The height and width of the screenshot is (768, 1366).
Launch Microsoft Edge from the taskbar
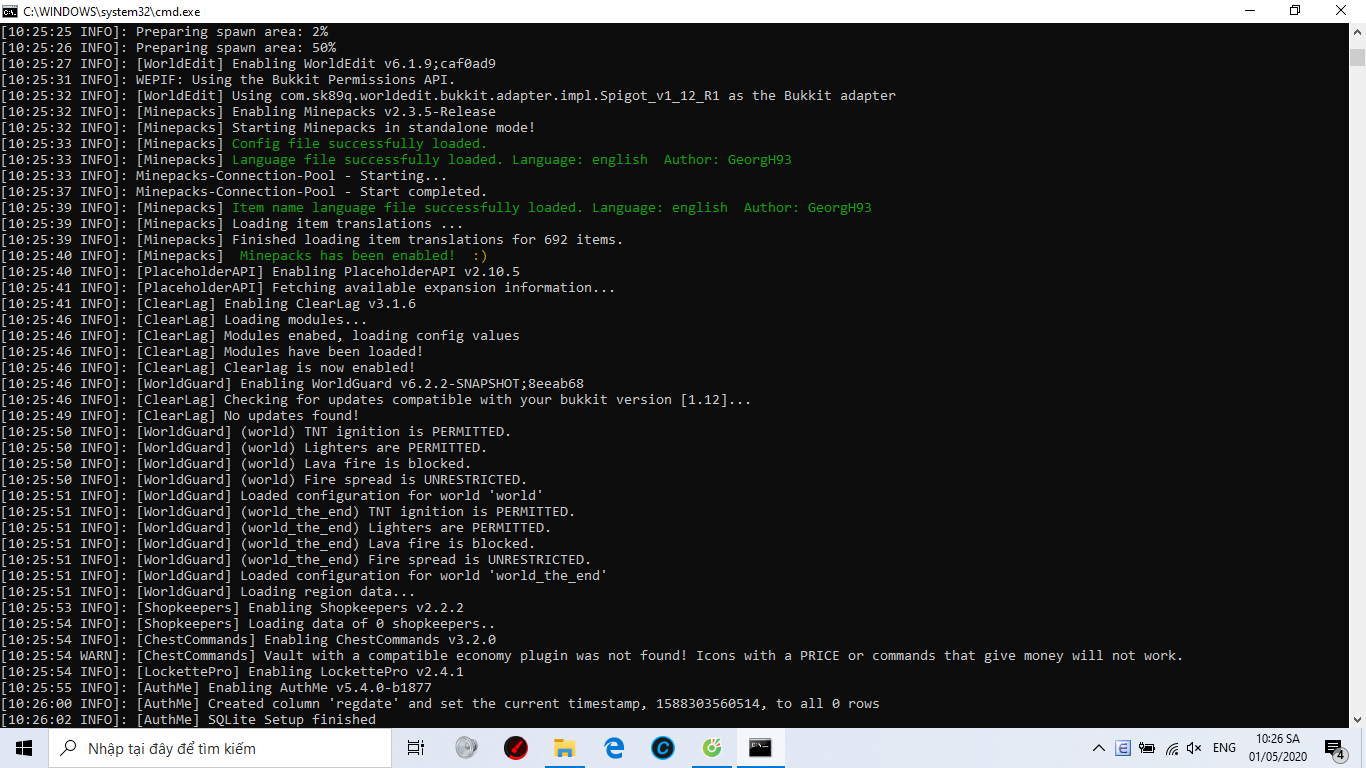pyautogui.click(x=613, y=748)
